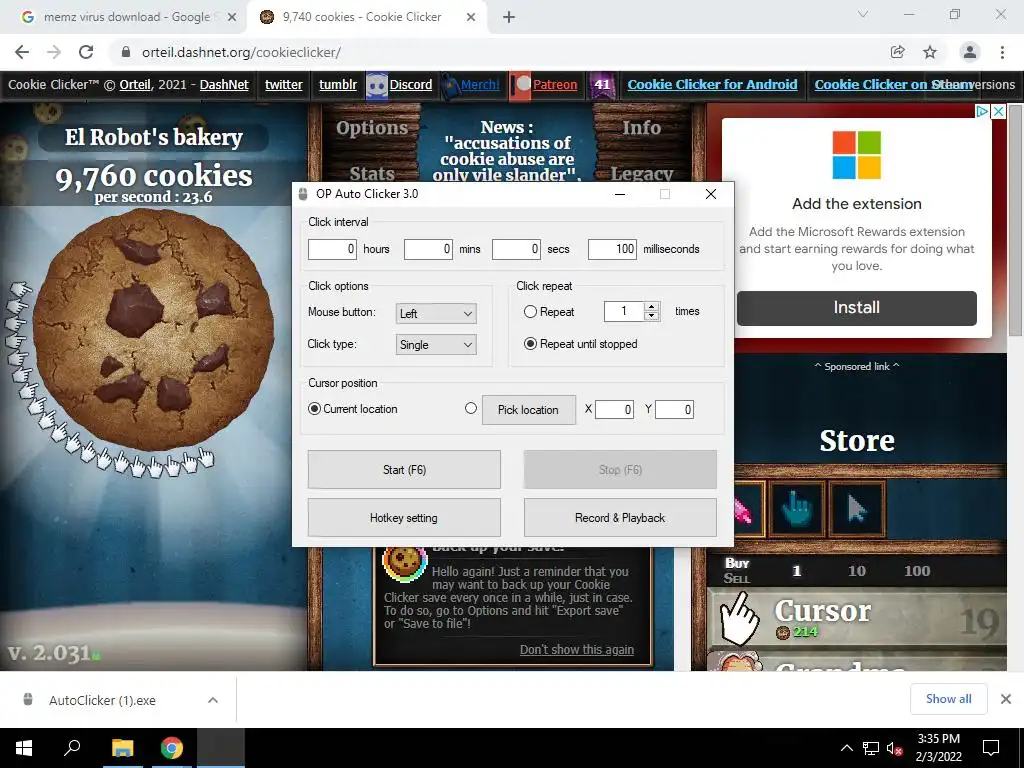Open the notification center icon

(991, 748)
